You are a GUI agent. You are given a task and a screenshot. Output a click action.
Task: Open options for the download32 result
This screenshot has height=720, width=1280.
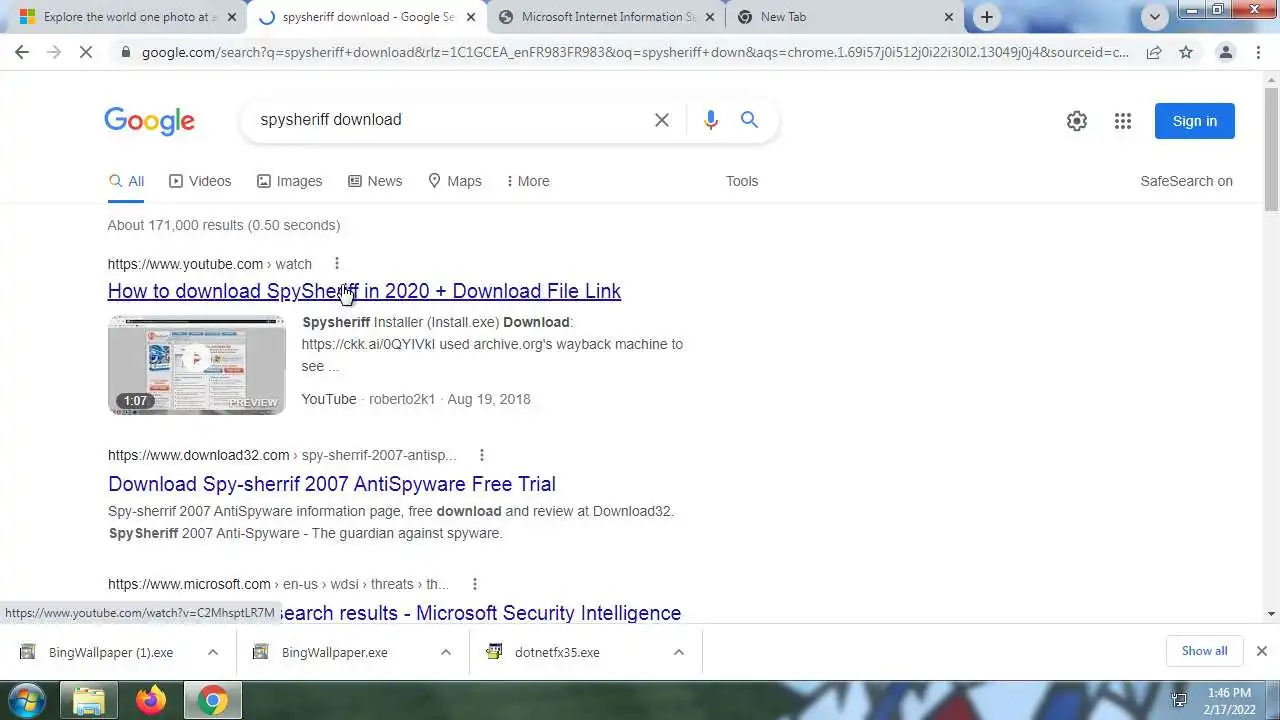(x=482, y=455)
